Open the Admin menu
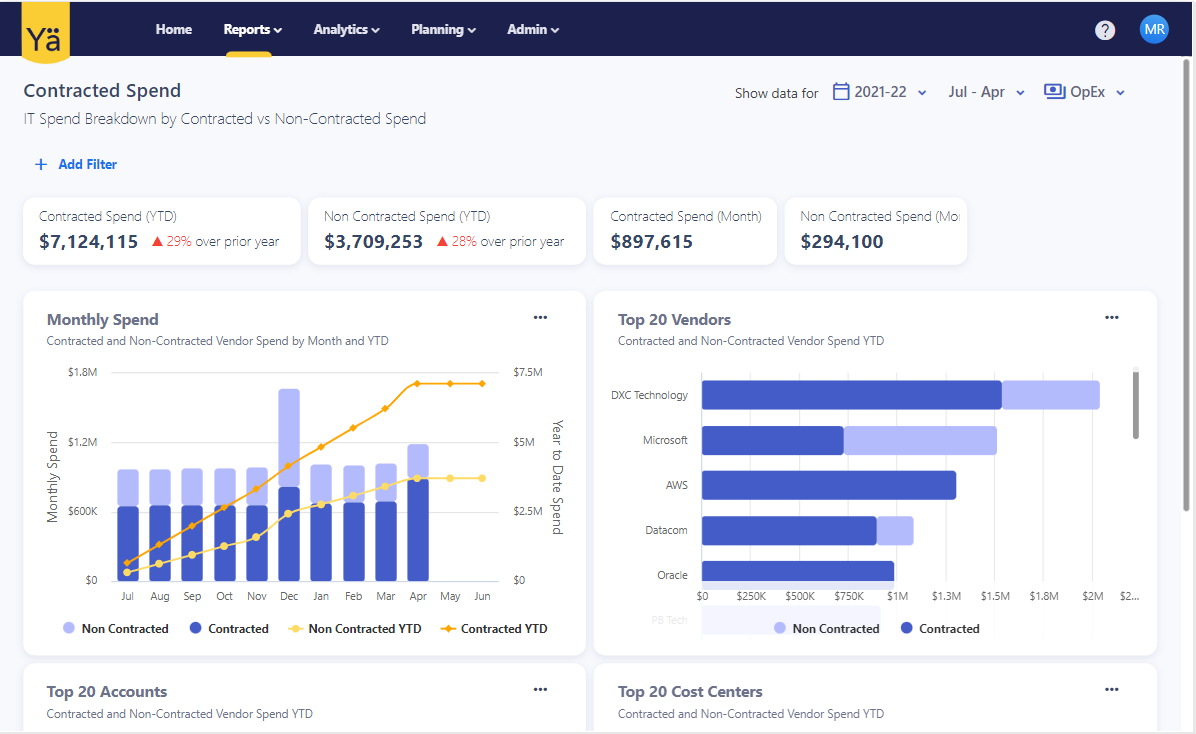This screenshot has height=734, width=1196. click(x=532, y=30)
